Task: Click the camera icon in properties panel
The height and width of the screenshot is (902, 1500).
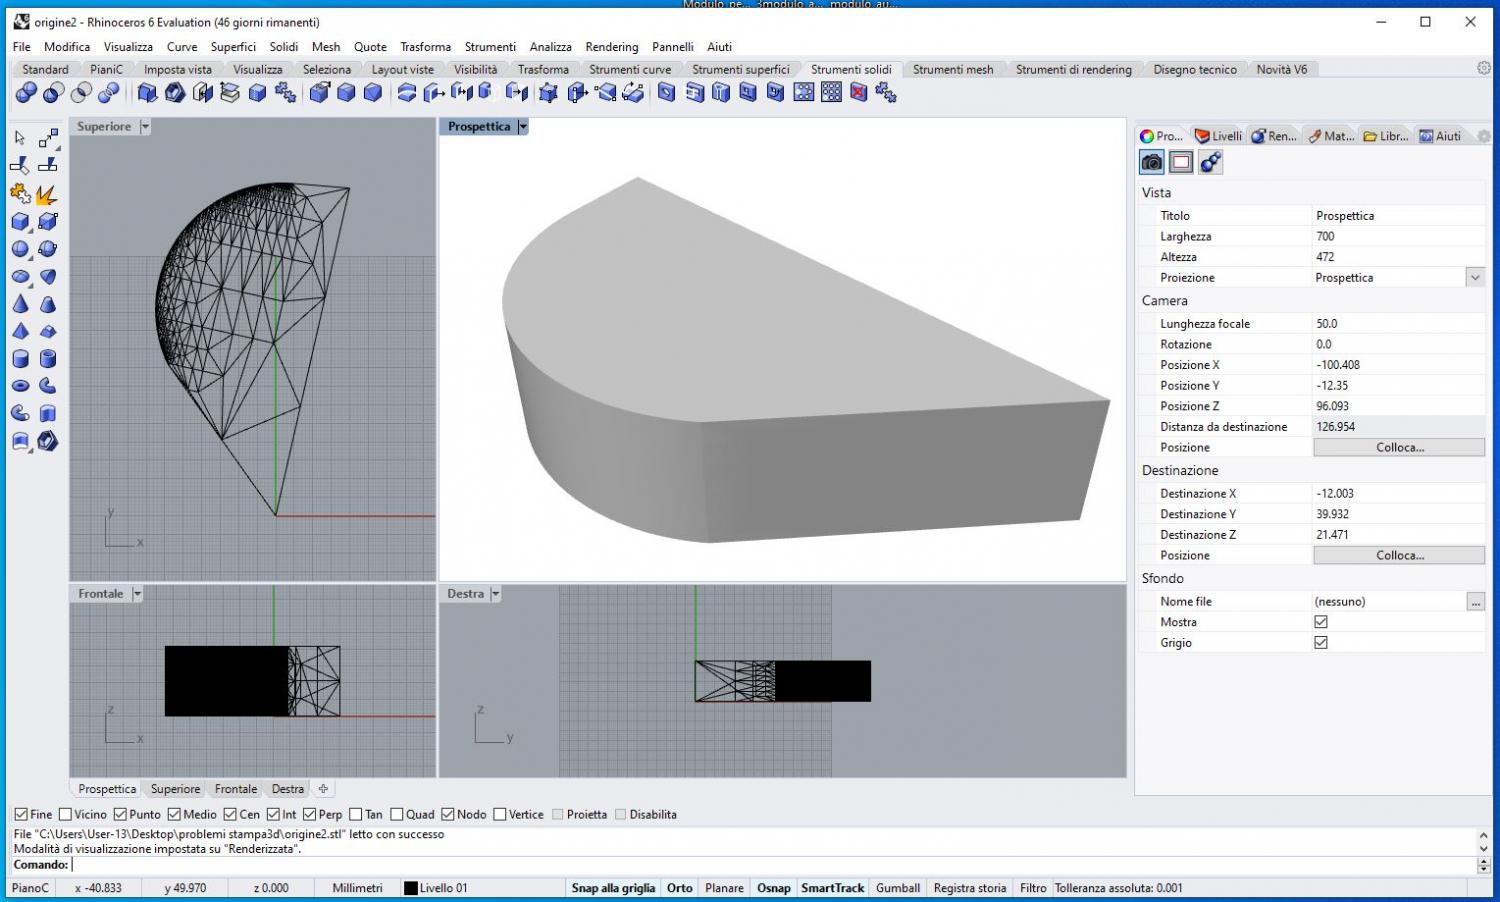Action: (x=1152, y=162)
